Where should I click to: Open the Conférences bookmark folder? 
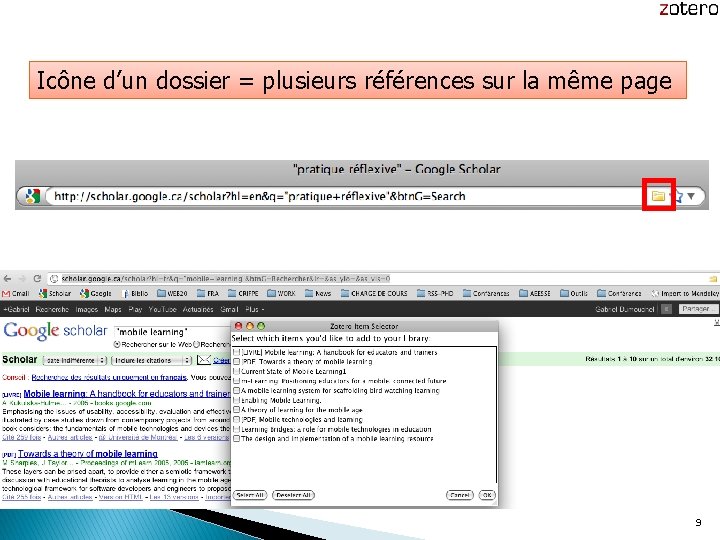[486, 293]
